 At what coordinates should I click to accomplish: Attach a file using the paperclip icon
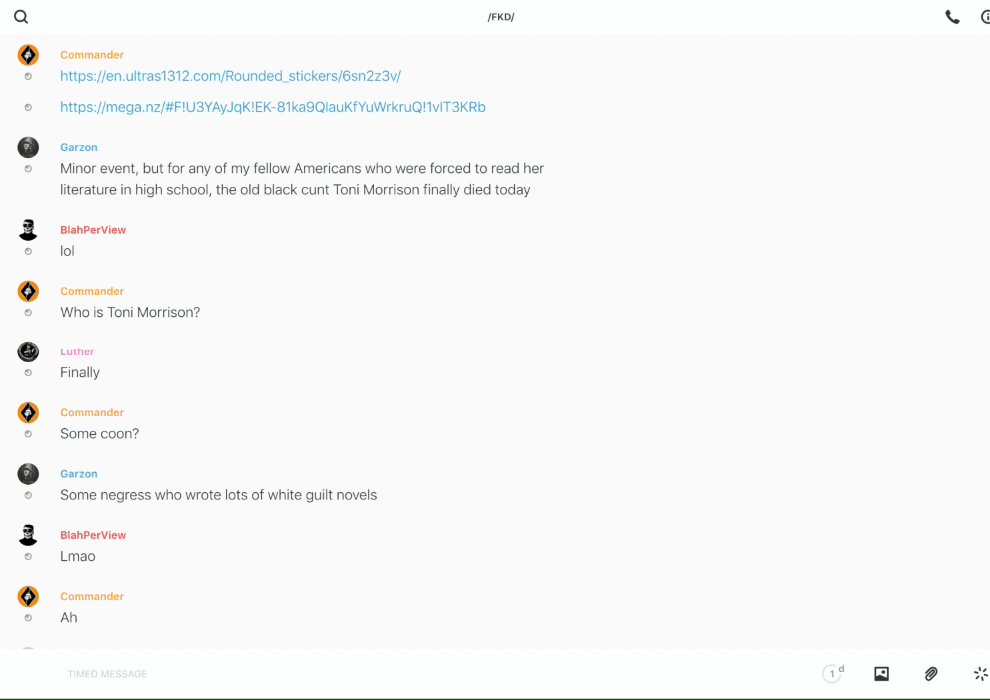coord(931,674)
